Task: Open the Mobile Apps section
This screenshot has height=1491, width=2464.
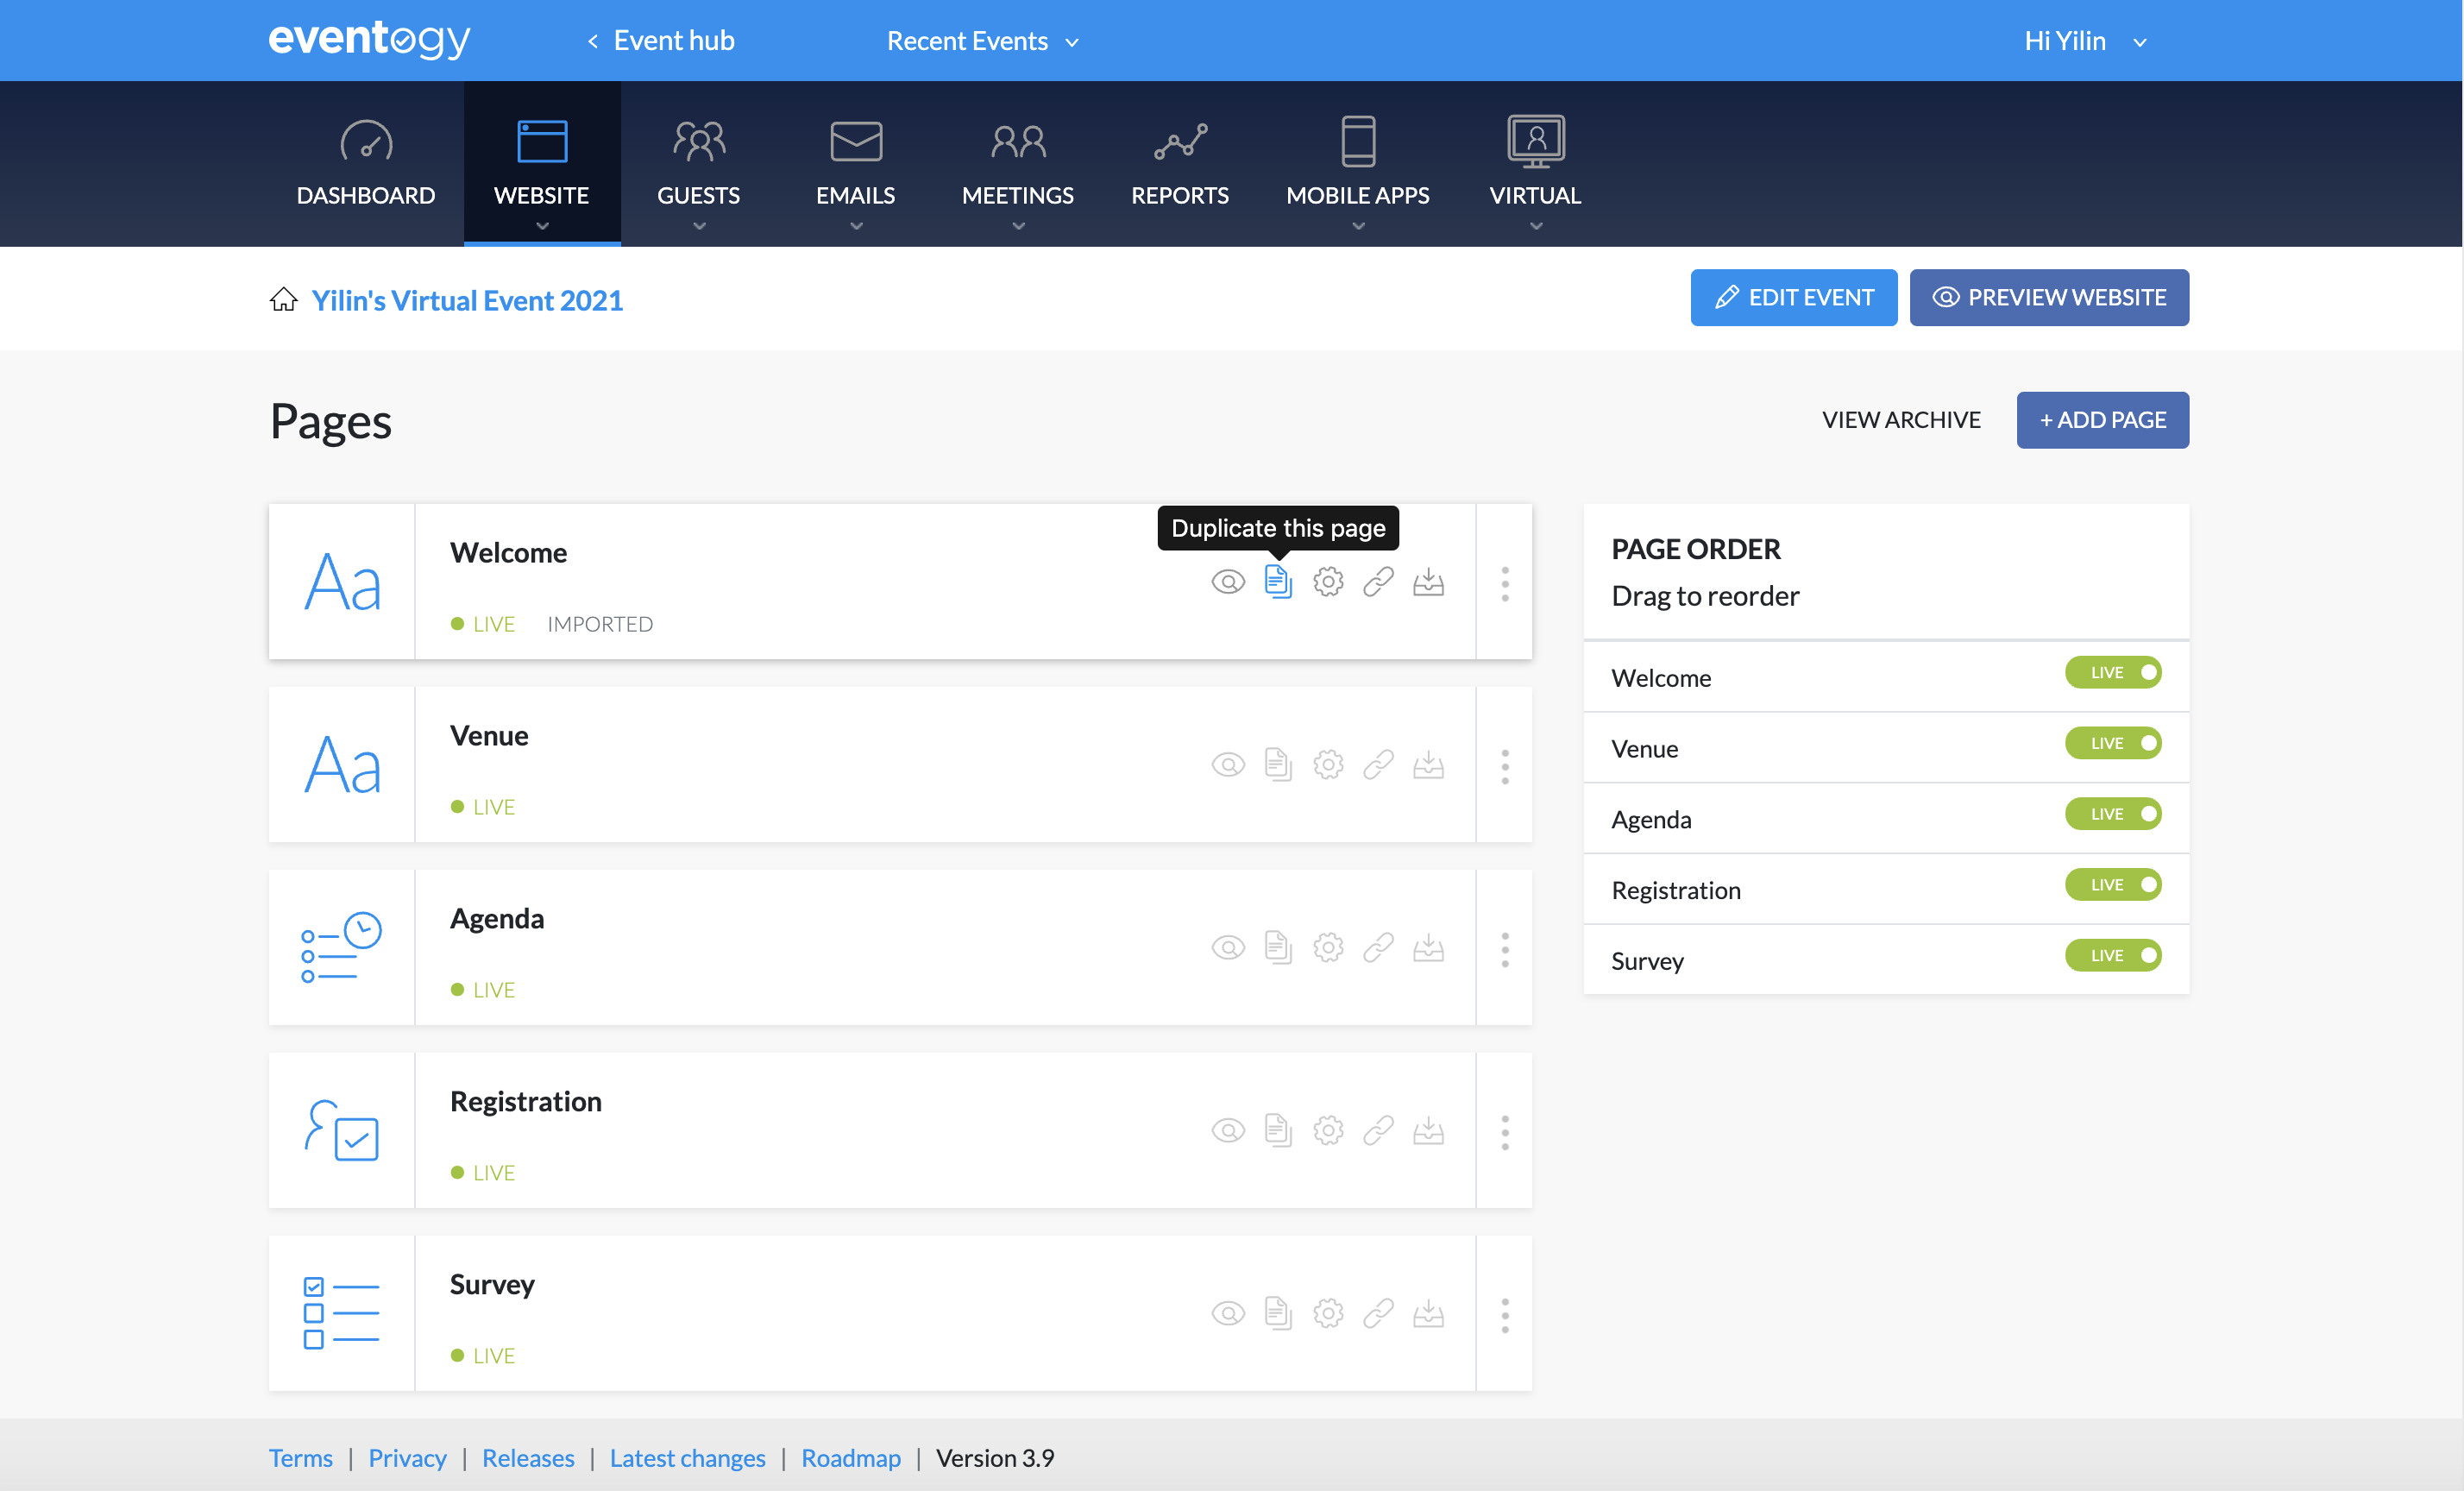Action: pos(1357,163)
